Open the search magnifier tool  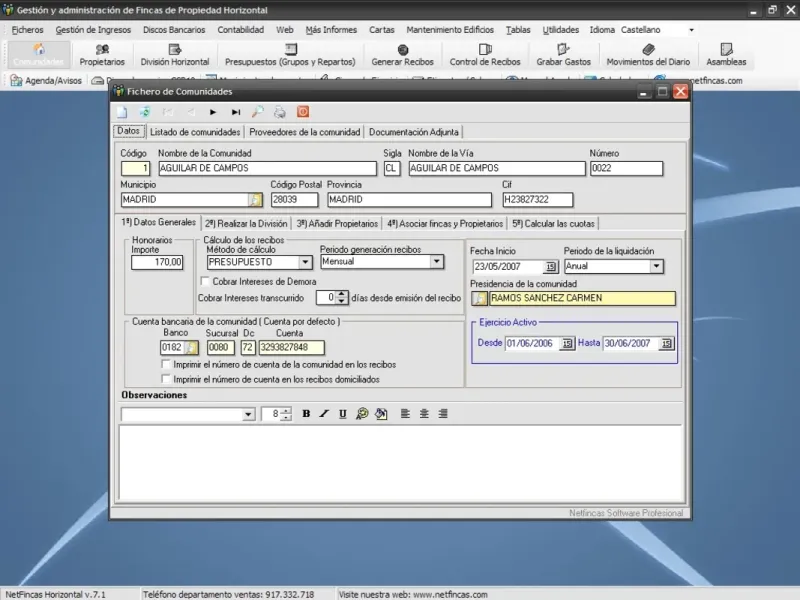coord(258,112)
